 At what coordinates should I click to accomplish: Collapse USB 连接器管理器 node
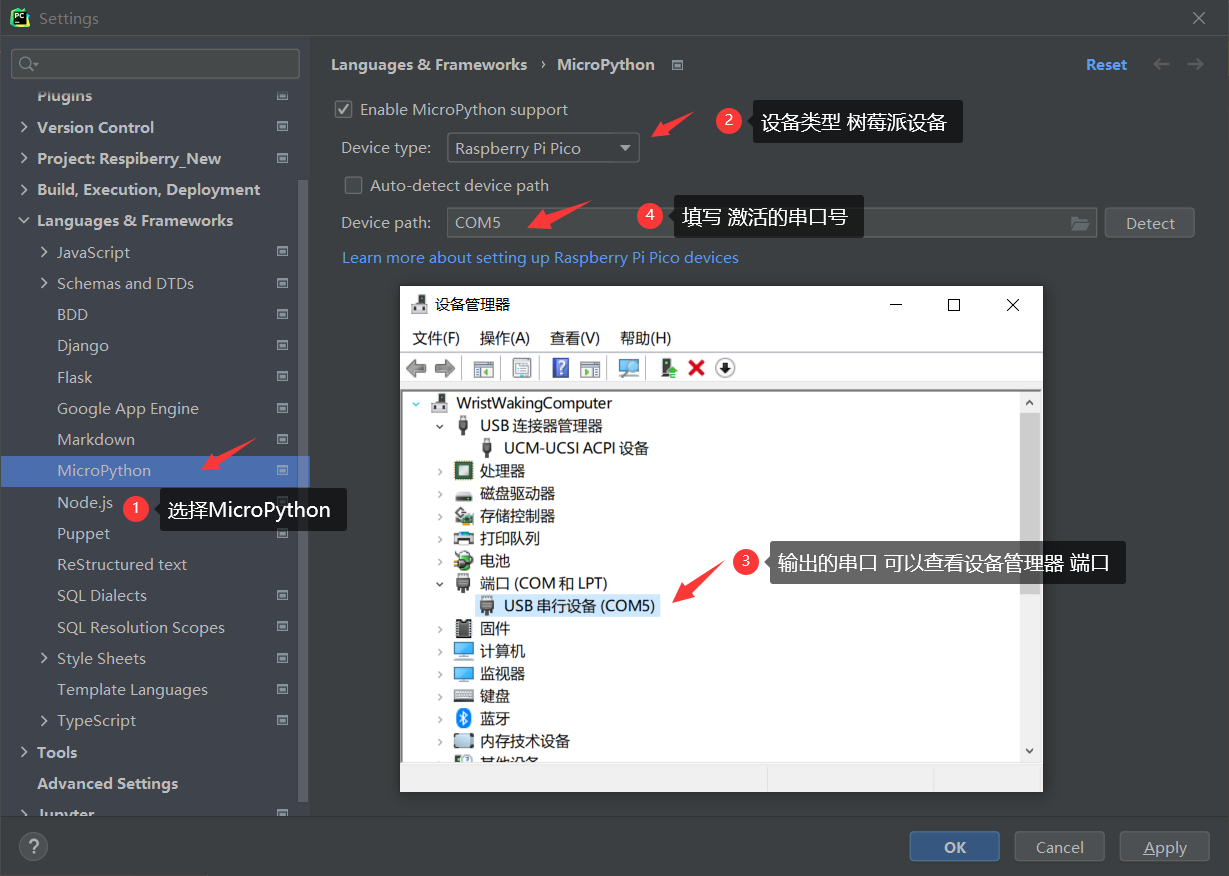tap(440, 425)
